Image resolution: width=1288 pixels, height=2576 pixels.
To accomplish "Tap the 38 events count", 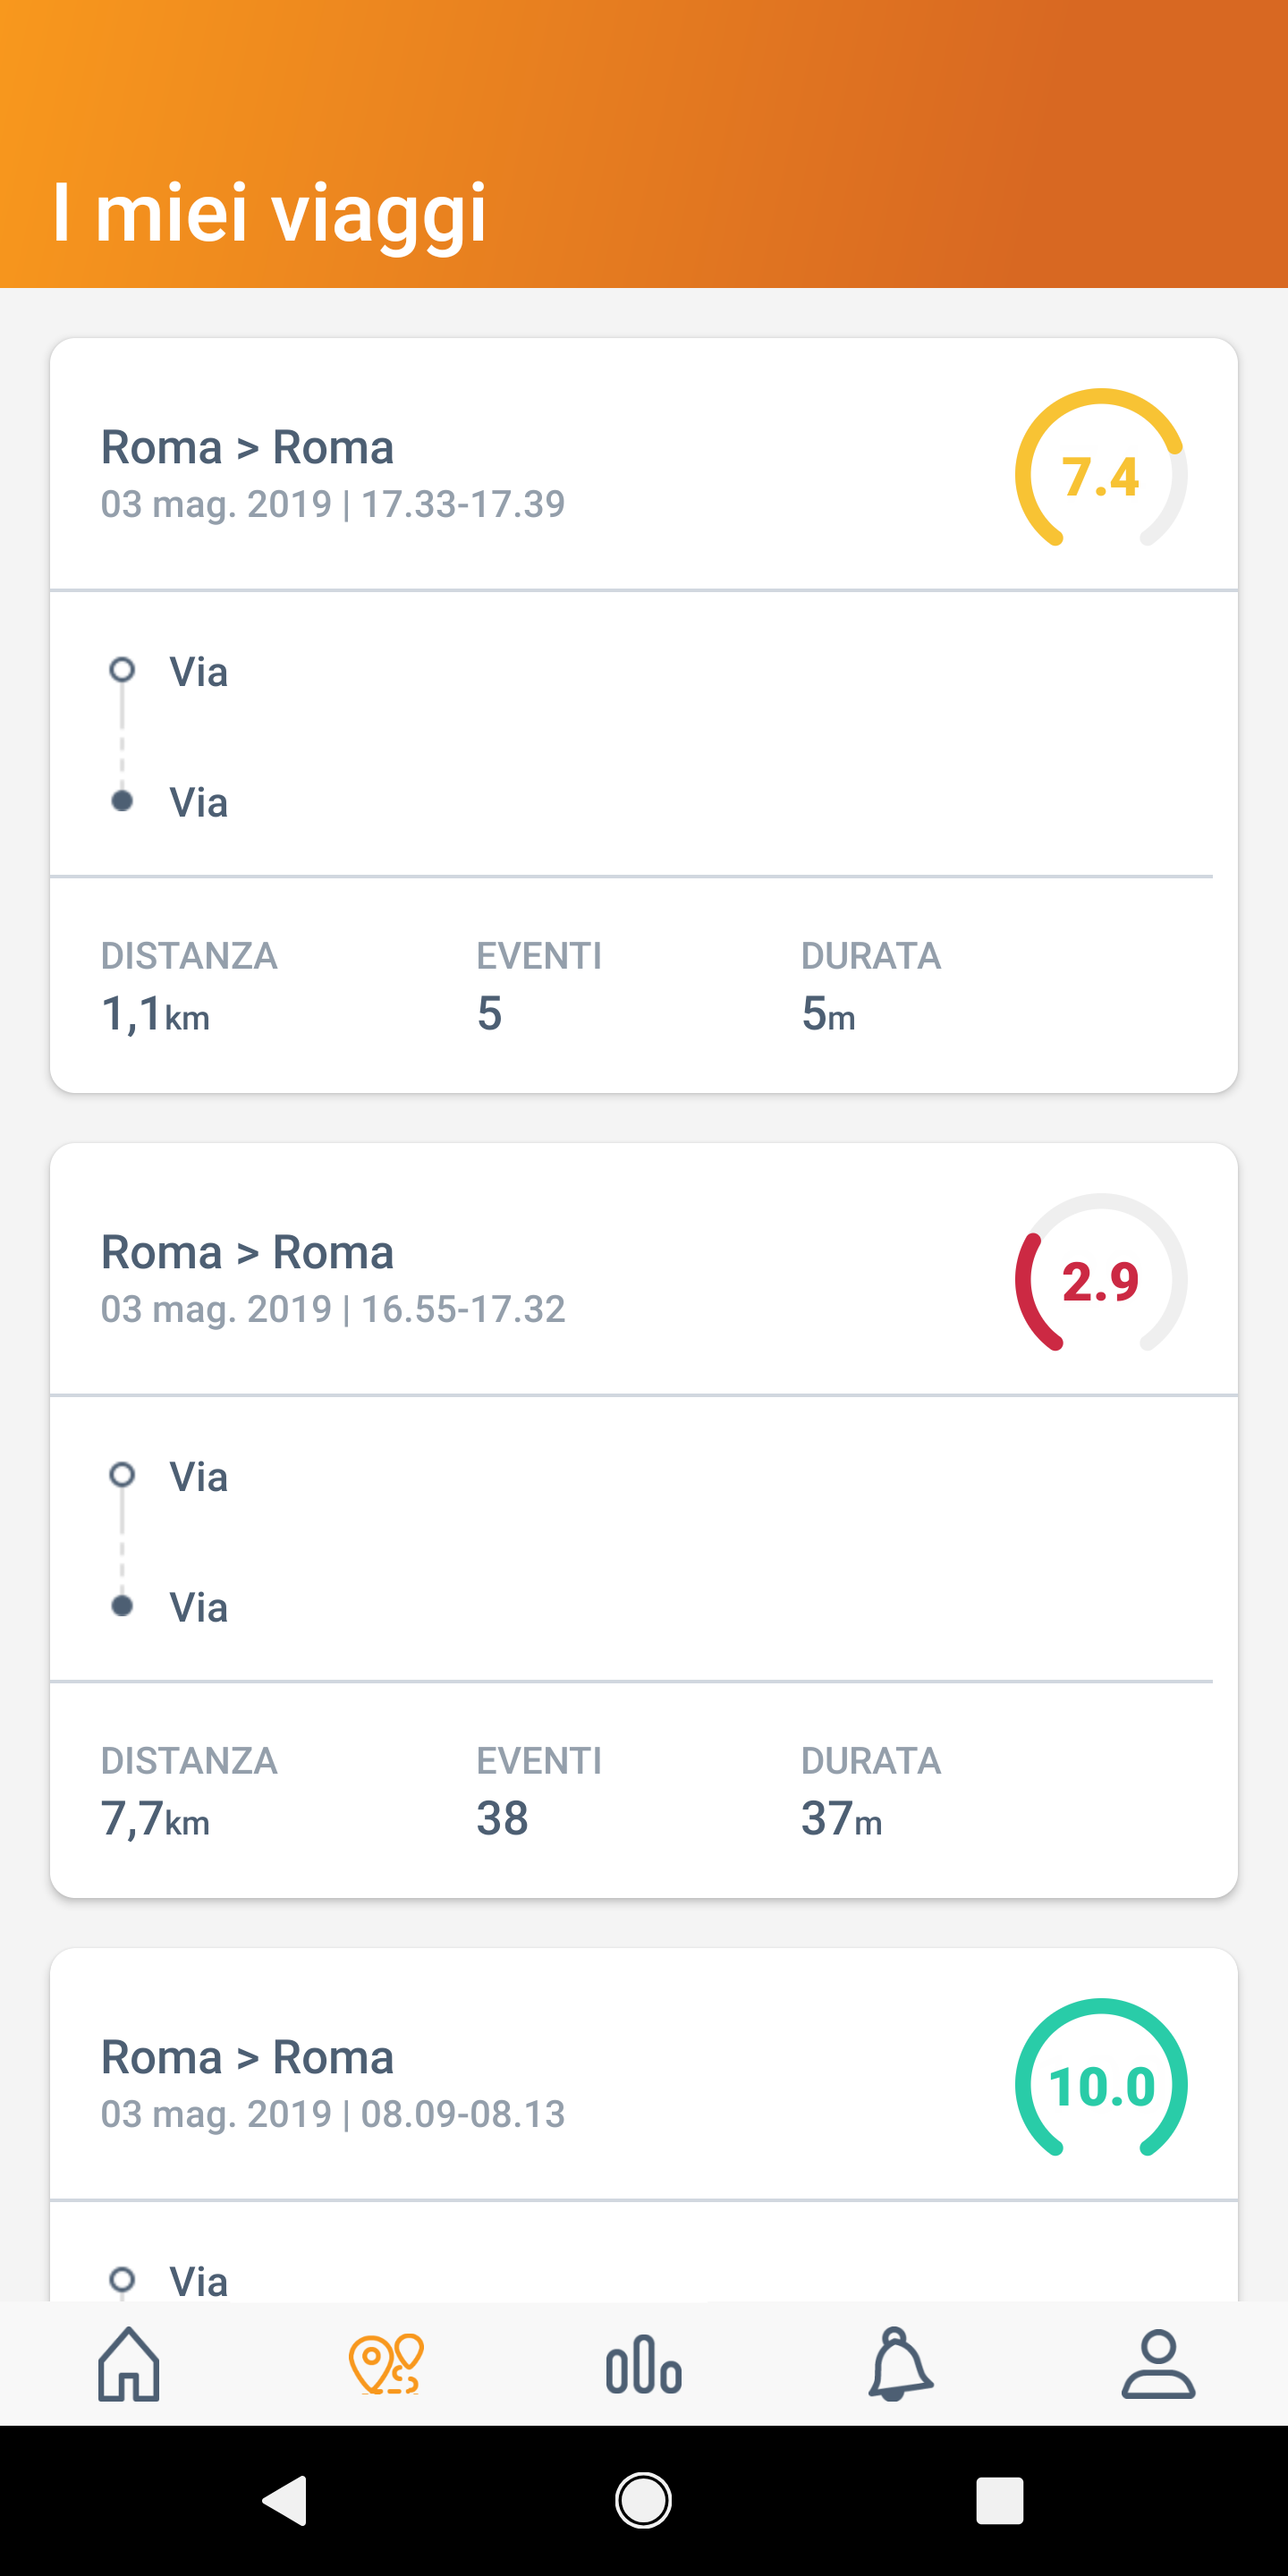I will point(502,1818).
